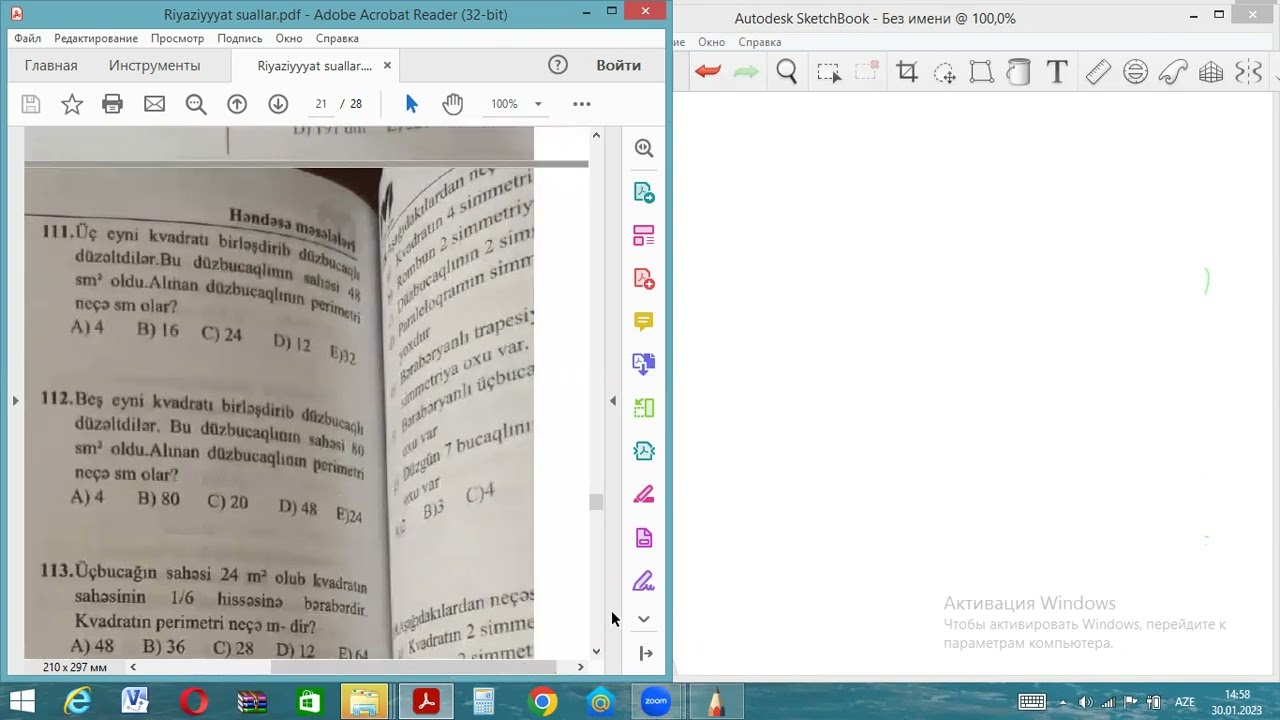The image size is (1280, 720).
Task: Open the Acrobat help question-mark button
Action: pyautogui.click(x=558, y=65)
